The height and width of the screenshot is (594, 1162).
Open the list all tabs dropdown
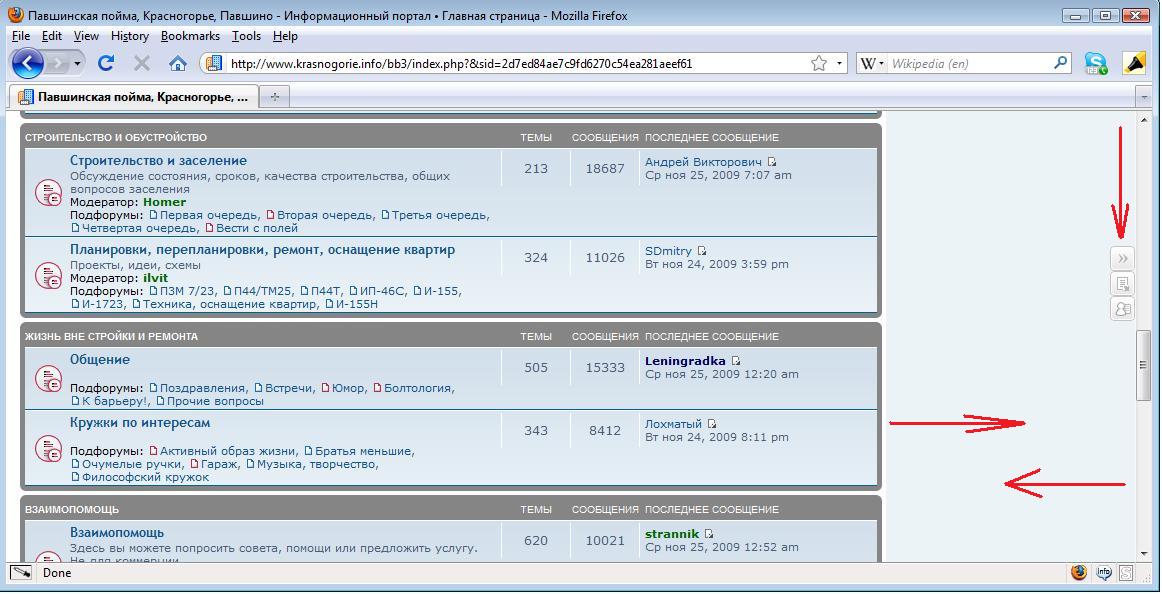(x=1144, y=97)
